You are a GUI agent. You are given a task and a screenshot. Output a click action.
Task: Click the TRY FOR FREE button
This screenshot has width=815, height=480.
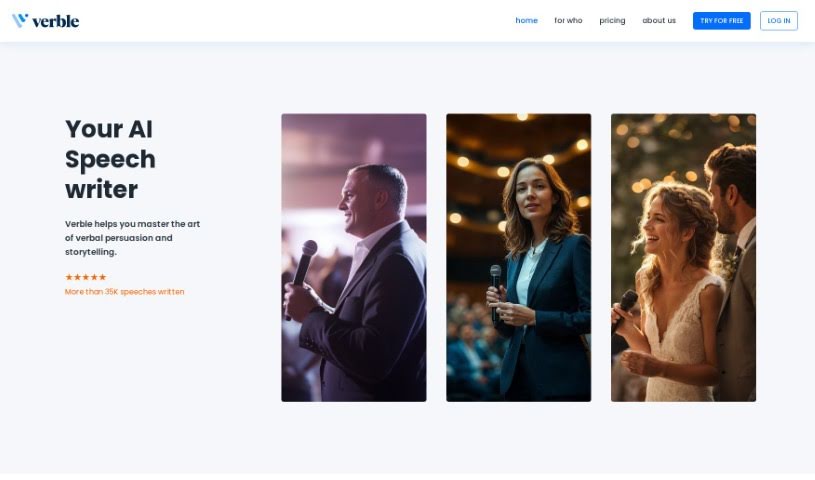[x=721, y=21]
